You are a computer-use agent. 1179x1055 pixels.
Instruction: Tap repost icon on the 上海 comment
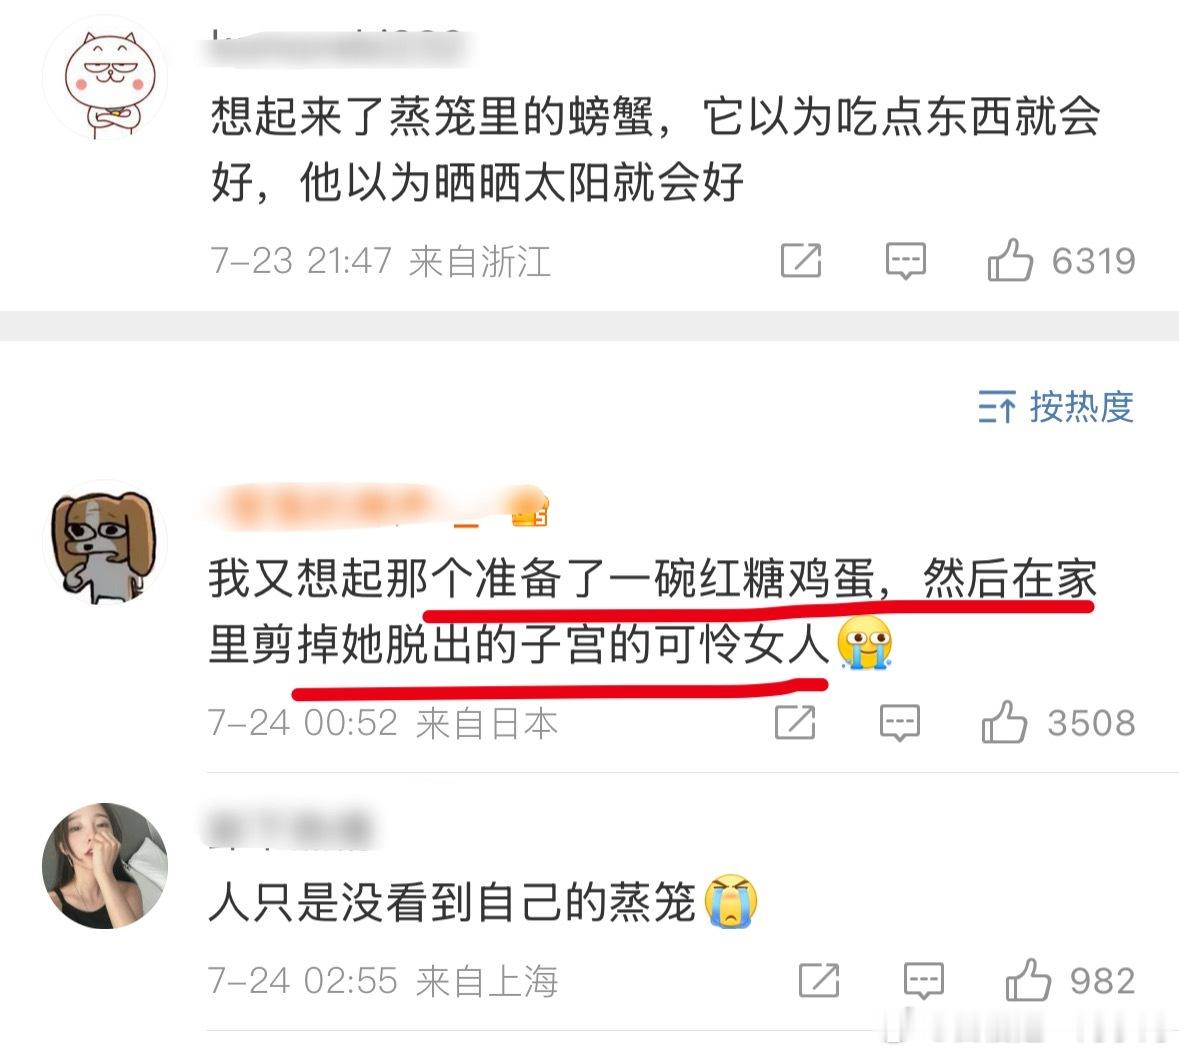[819, 981]
